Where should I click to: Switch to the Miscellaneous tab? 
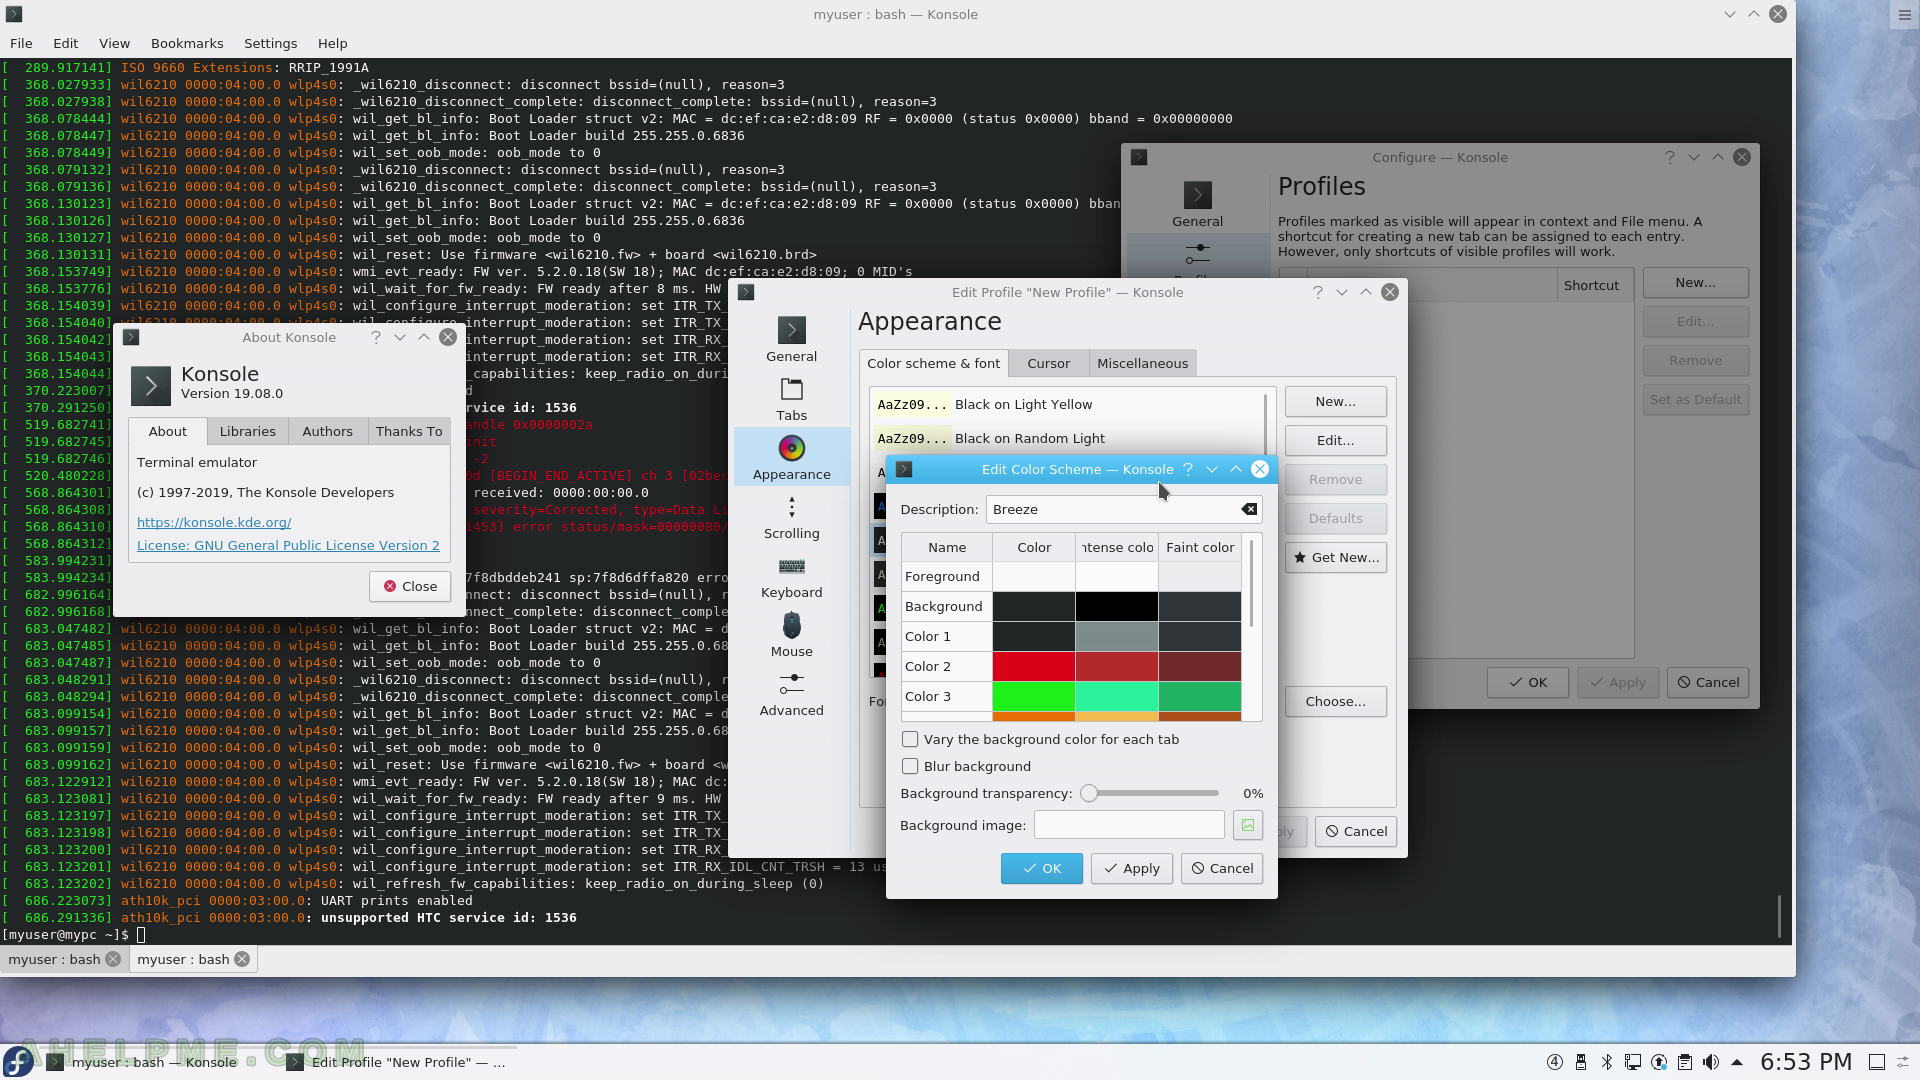coord(1142,363)
